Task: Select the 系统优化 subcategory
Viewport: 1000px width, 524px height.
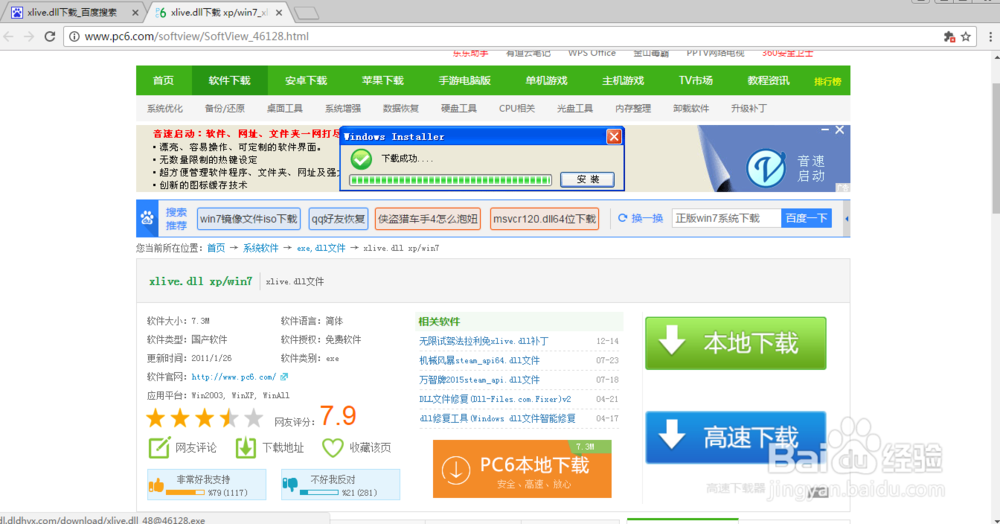Action: [165, 108]
